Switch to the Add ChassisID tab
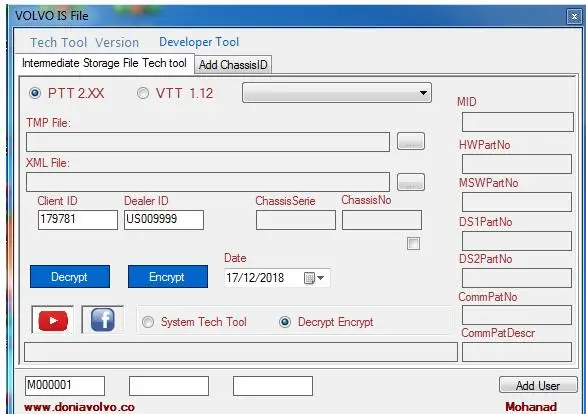 coord(233,65)
